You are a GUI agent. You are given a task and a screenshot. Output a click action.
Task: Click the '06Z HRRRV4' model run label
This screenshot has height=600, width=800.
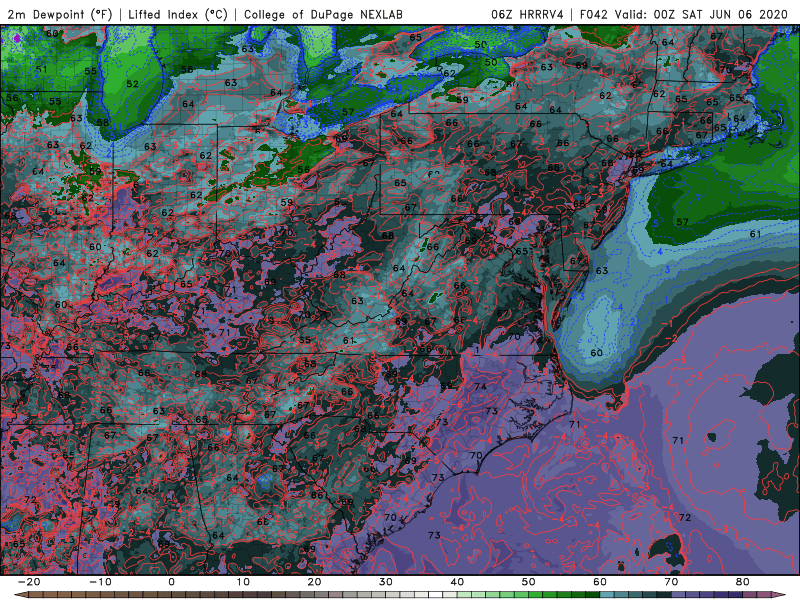coord(528,15)
